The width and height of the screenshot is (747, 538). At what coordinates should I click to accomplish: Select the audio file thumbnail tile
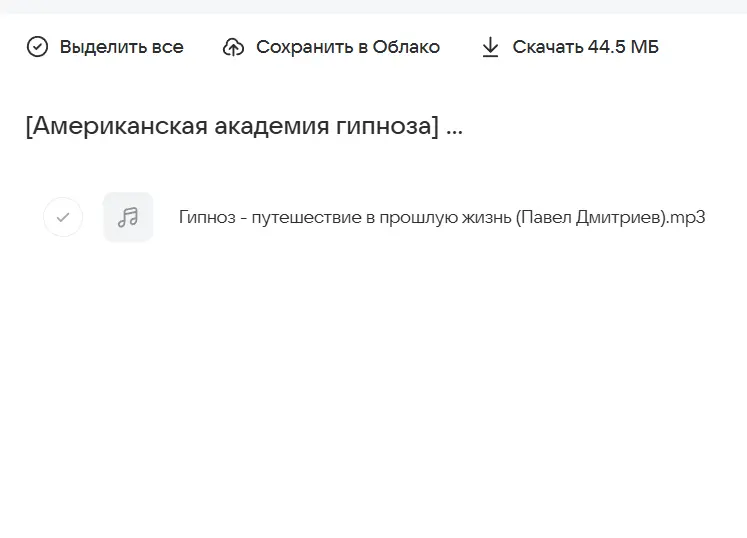point(128,217)
